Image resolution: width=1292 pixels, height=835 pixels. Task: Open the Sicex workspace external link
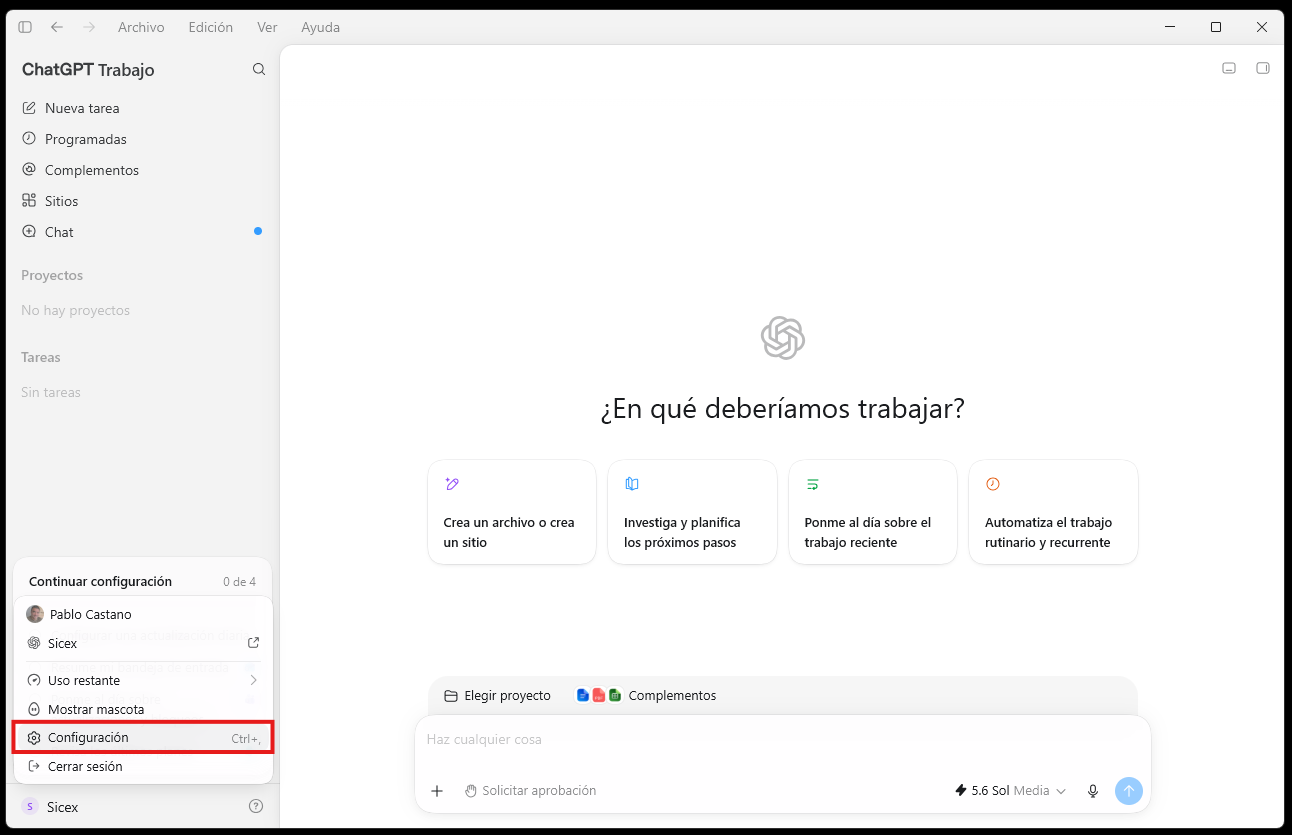pos(143,643)
